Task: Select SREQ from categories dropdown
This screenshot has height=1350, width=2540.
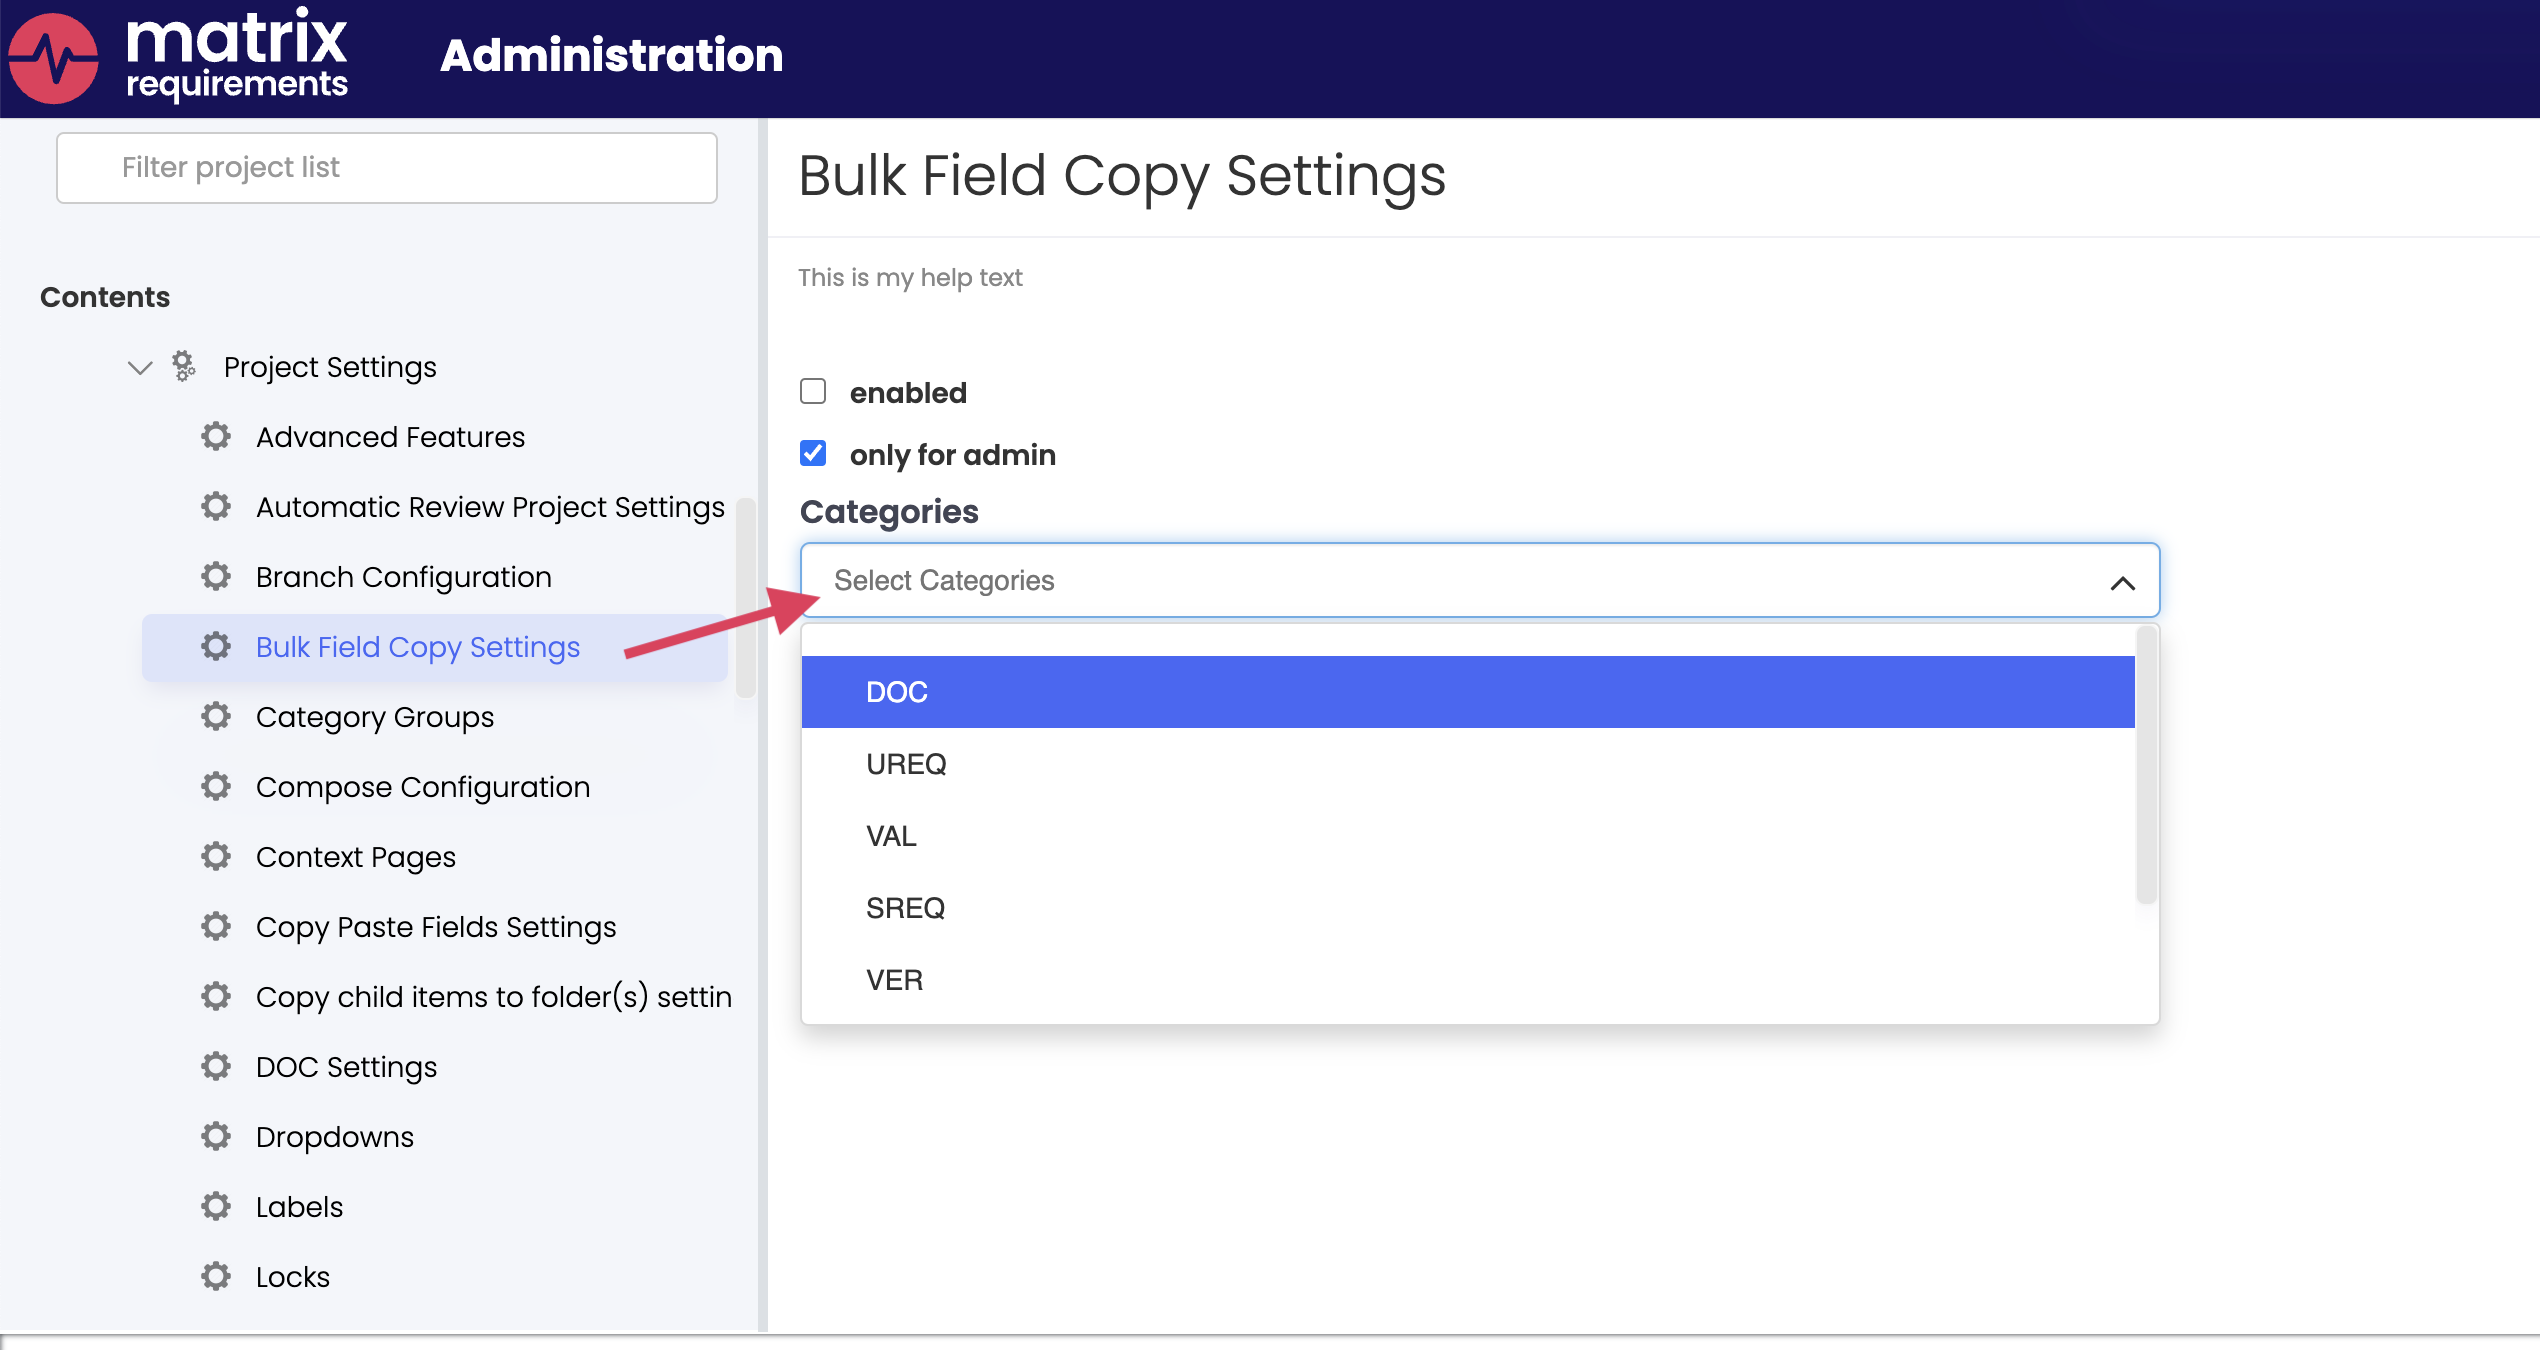Action: pos(907,908)
